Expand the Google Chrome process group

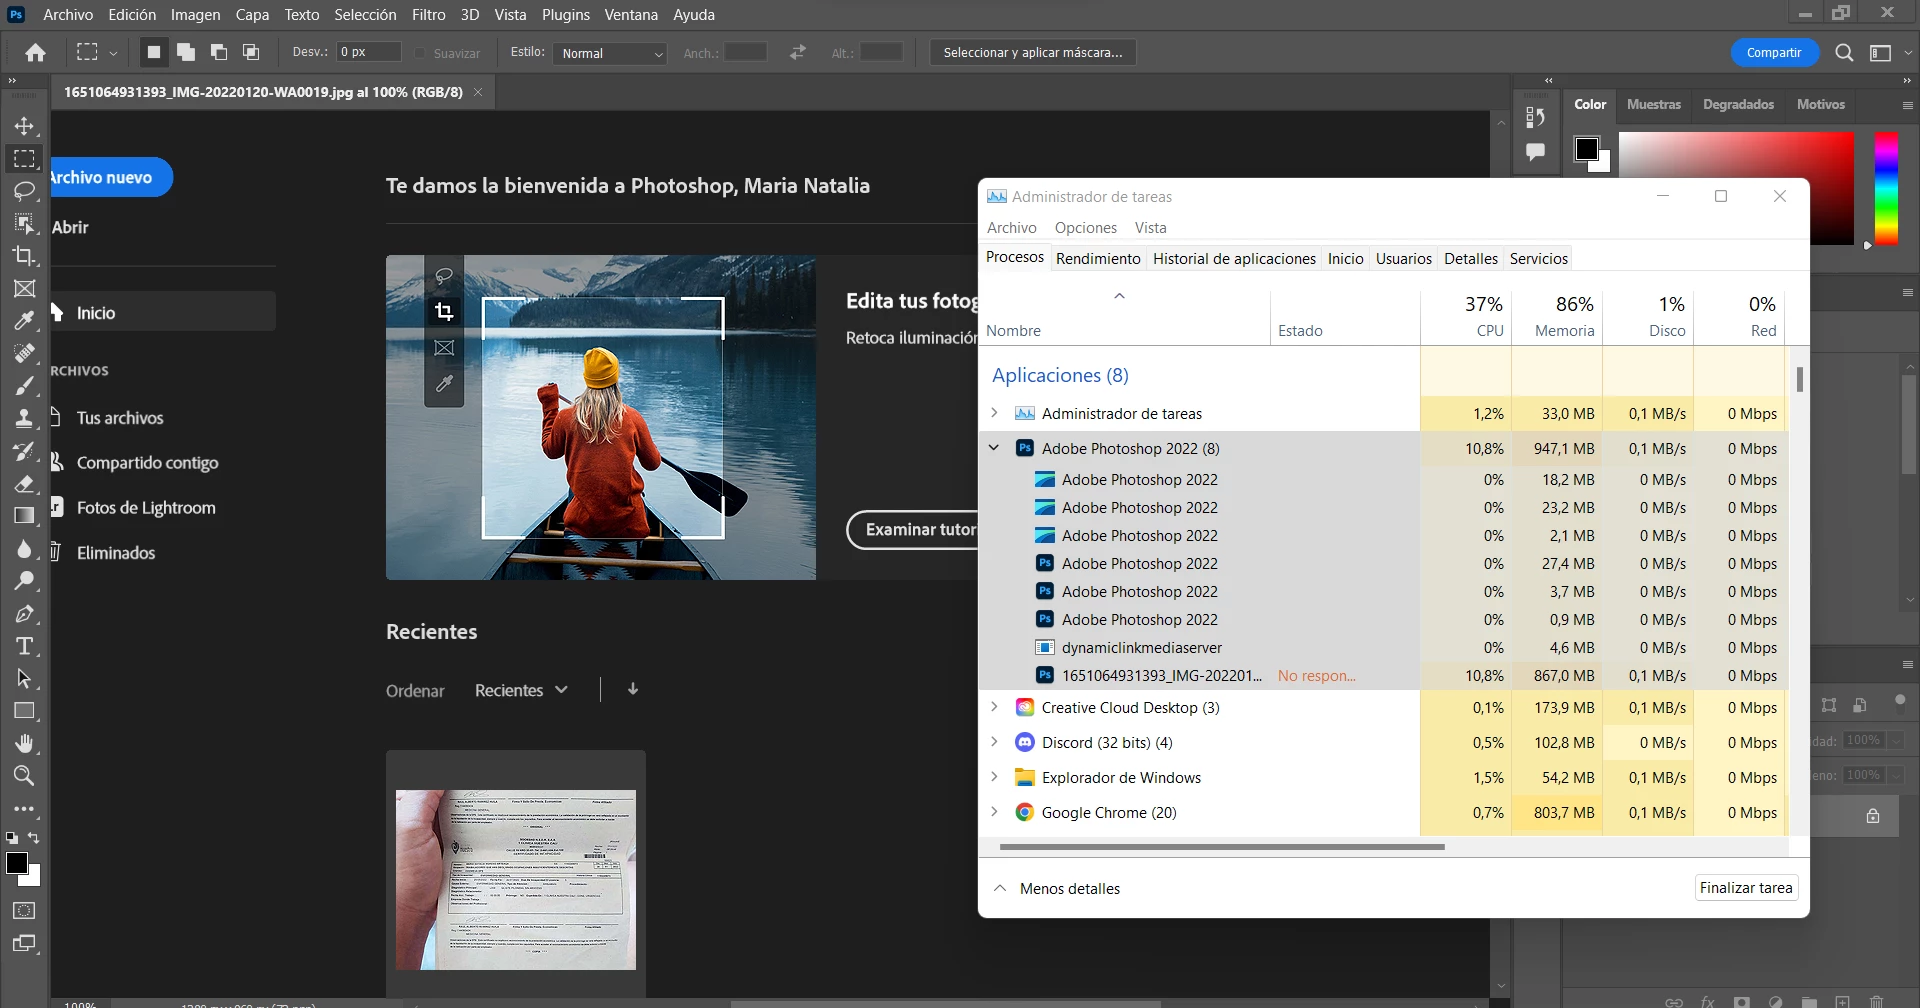click(994, 812)
